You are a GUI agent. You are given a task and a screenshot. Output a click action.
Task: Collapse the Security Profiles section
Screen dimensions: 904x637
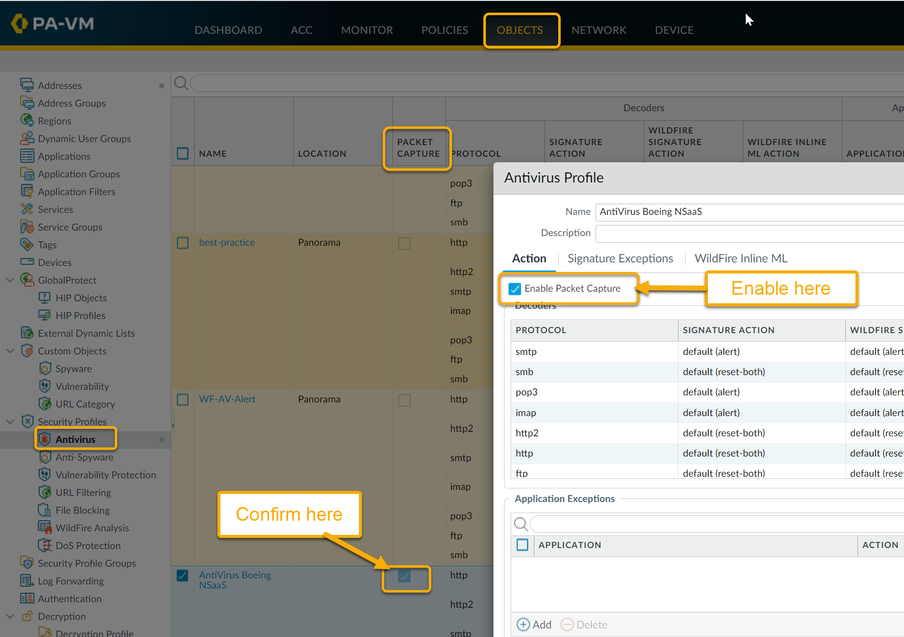pos(11,422)
